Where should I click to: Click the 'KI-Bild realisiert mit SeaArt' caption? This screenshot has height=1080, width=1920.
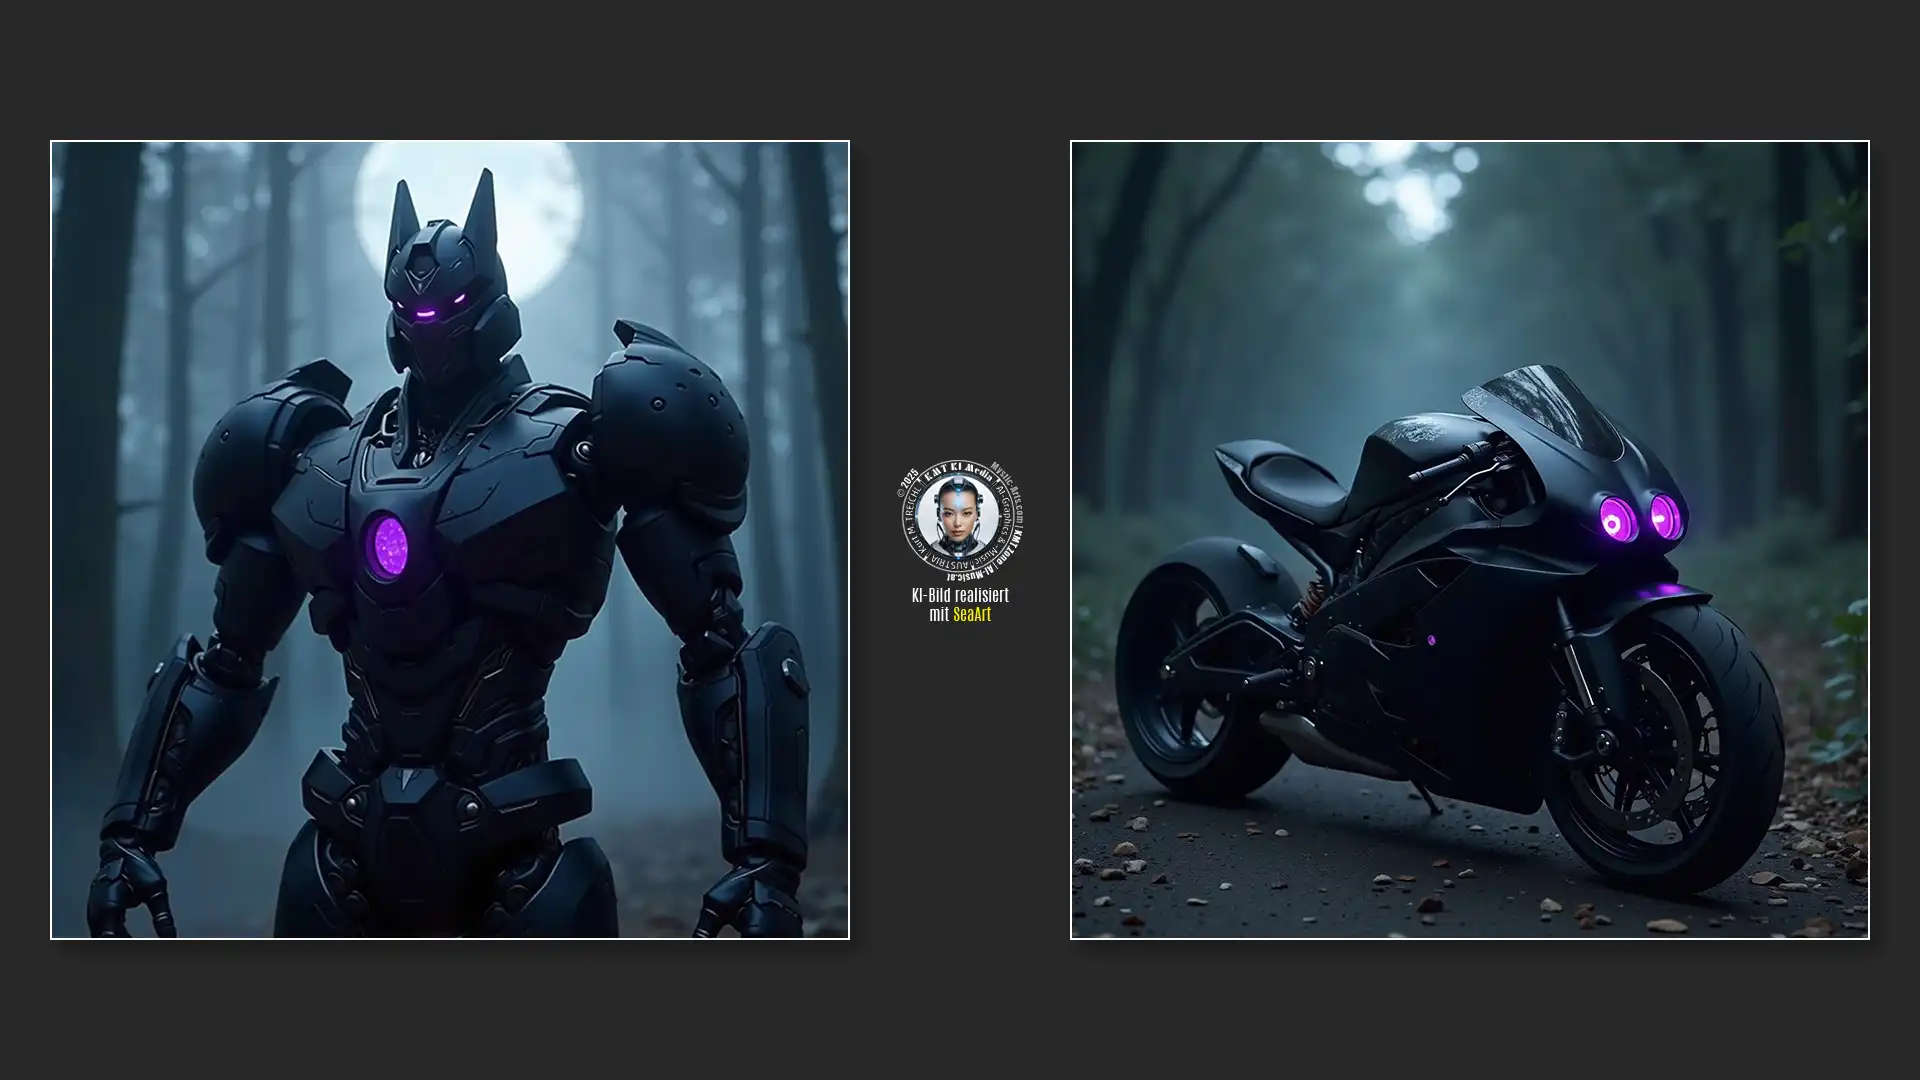pyautogui.click(x=960, y=605)
